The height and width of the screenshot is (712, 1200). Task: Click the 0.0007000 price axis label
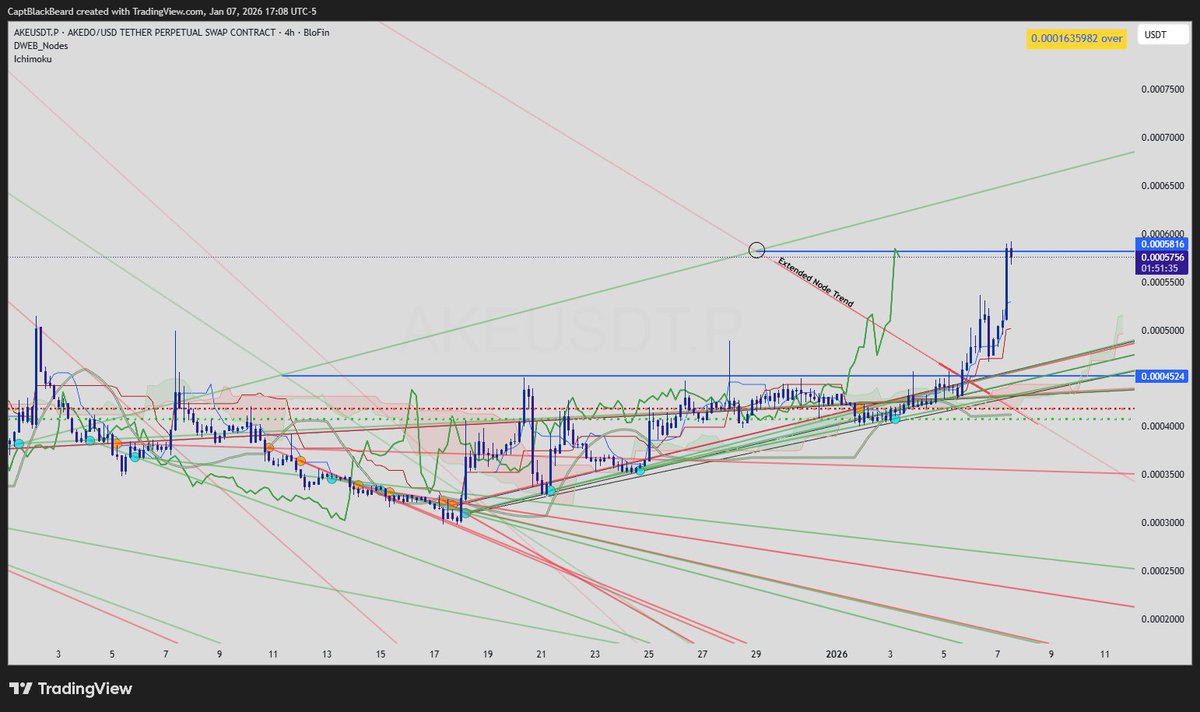tap(1161, 137)
